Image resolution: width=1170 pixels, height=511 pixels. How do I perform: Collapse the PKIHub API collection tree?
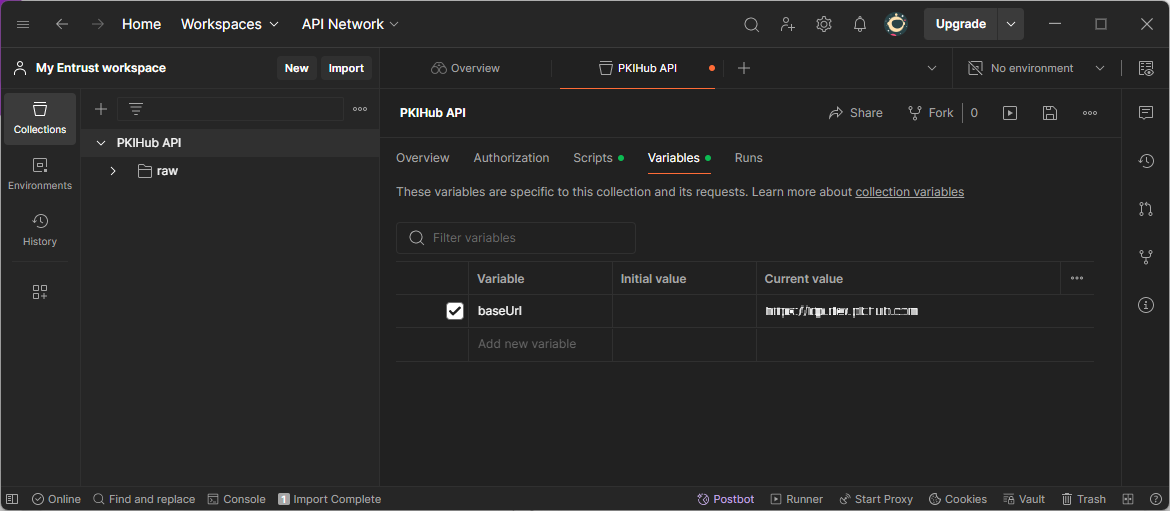click(101, 143)
